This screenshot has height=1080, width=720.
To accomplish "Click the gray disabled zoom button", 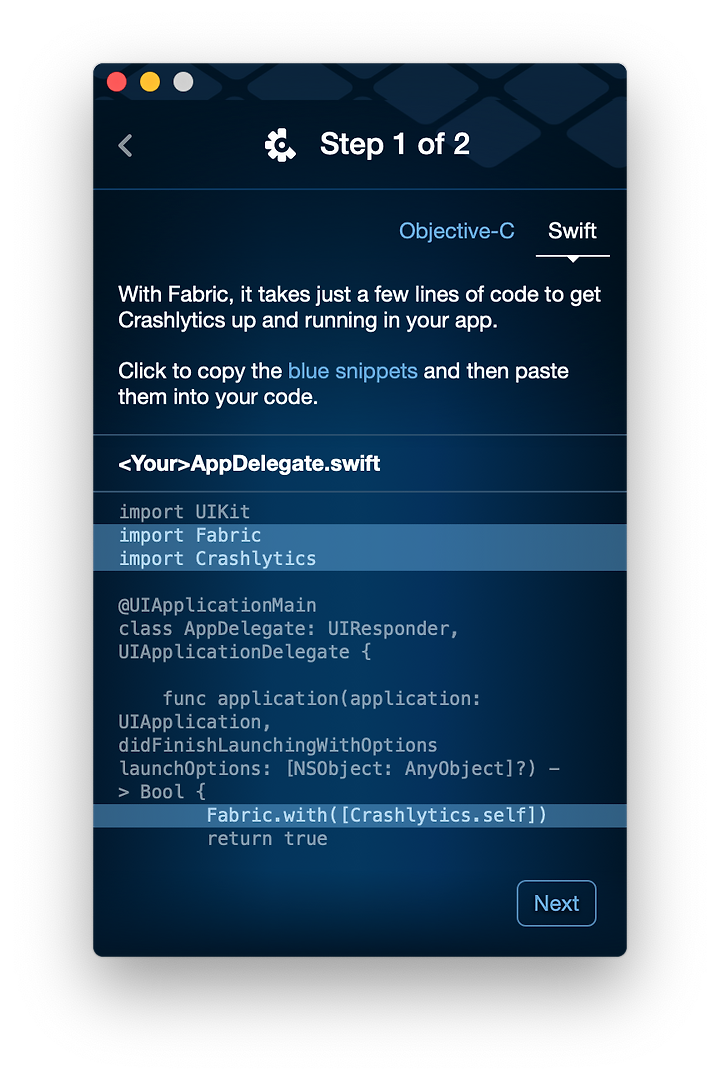I will (183, 82).
